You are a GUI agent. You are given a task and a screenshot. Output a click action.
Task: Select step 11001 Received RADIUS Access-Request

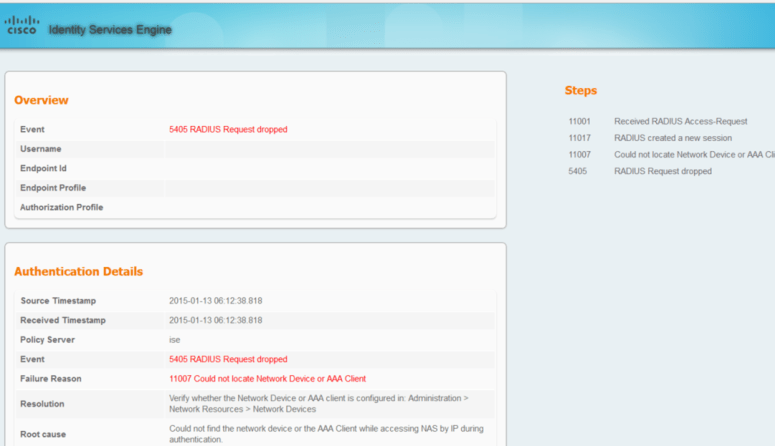tap(680, 121)
